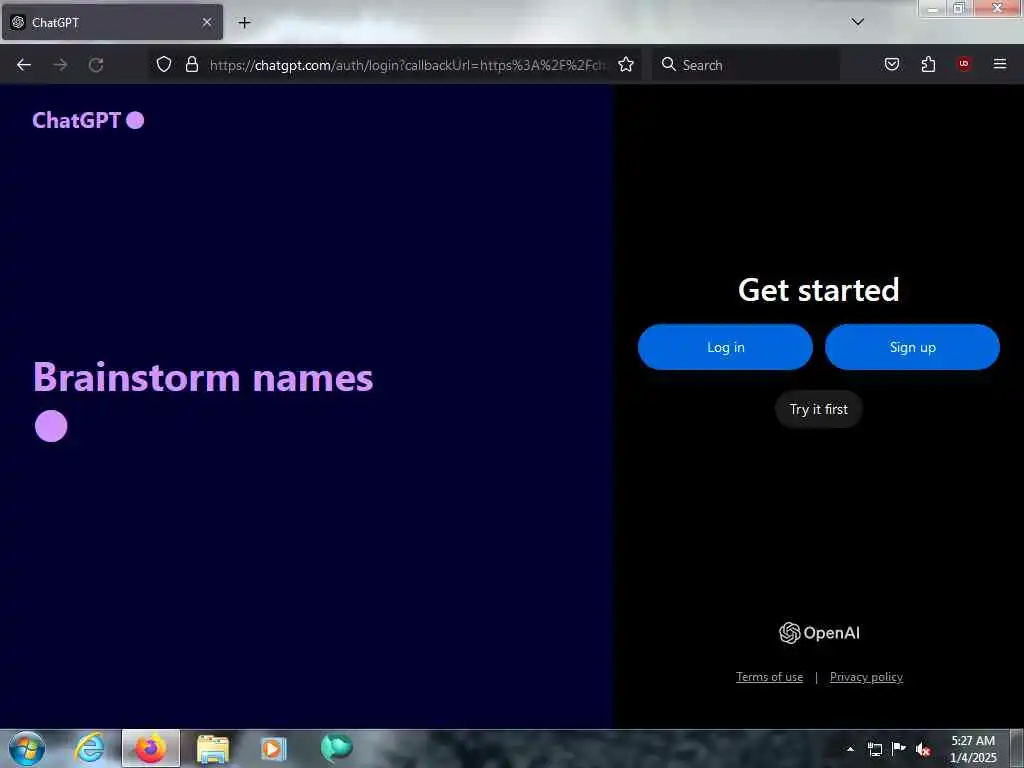Viewport: 1024px width, 768px height.
Task: Expand the list all tabs chevron
Action: 857,22
